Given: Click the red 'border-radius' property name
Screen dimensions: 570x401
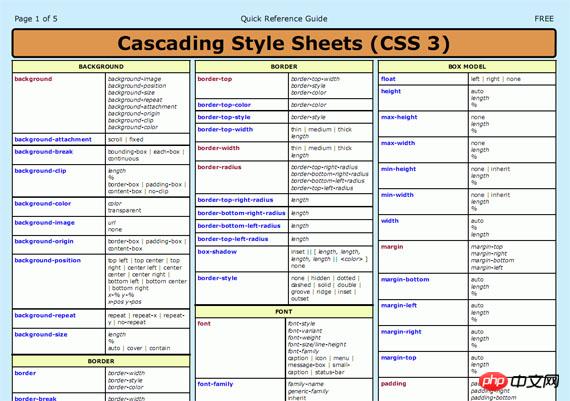Looking at the screenshot, I should click(x=220, y=167).
